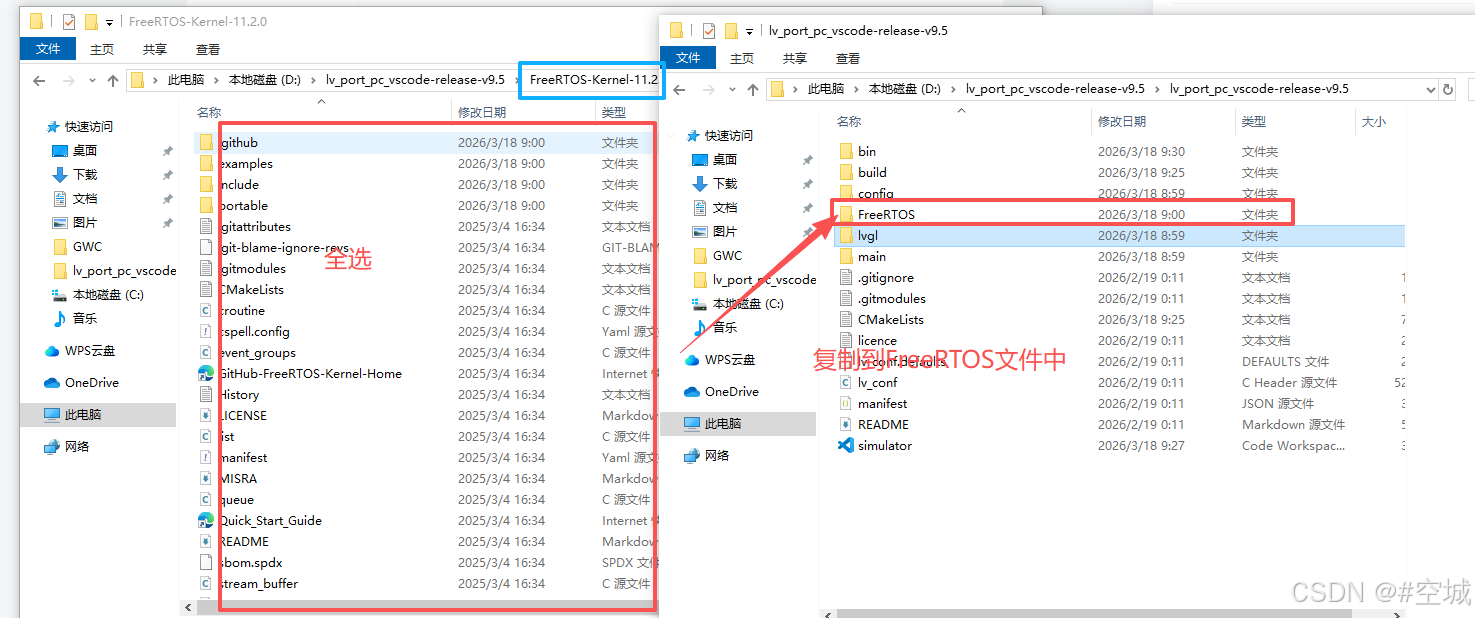Screen dimensions: 1475x618
Task: Select the README markdown file icon in right window
Action: click(x=845, y=425)
